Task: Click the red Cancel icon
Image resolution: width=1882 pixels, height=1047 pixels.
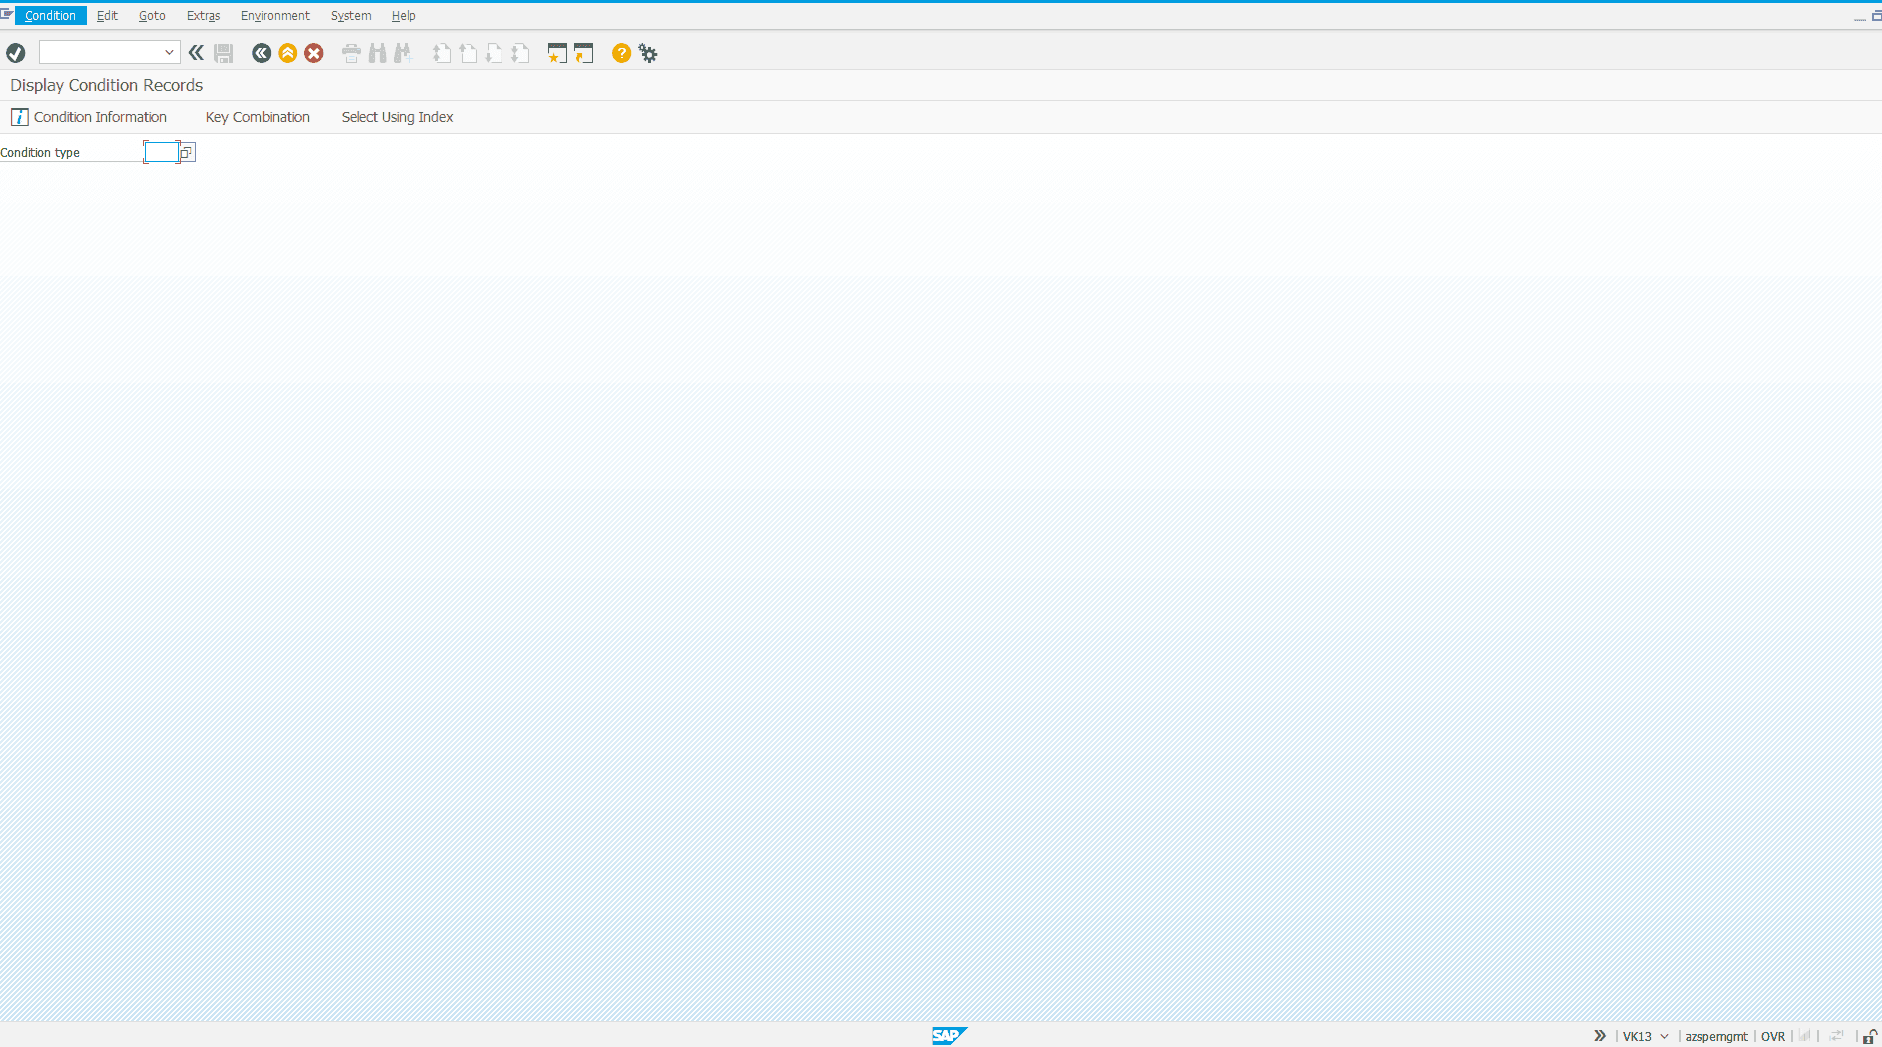Action: (314, 53)
